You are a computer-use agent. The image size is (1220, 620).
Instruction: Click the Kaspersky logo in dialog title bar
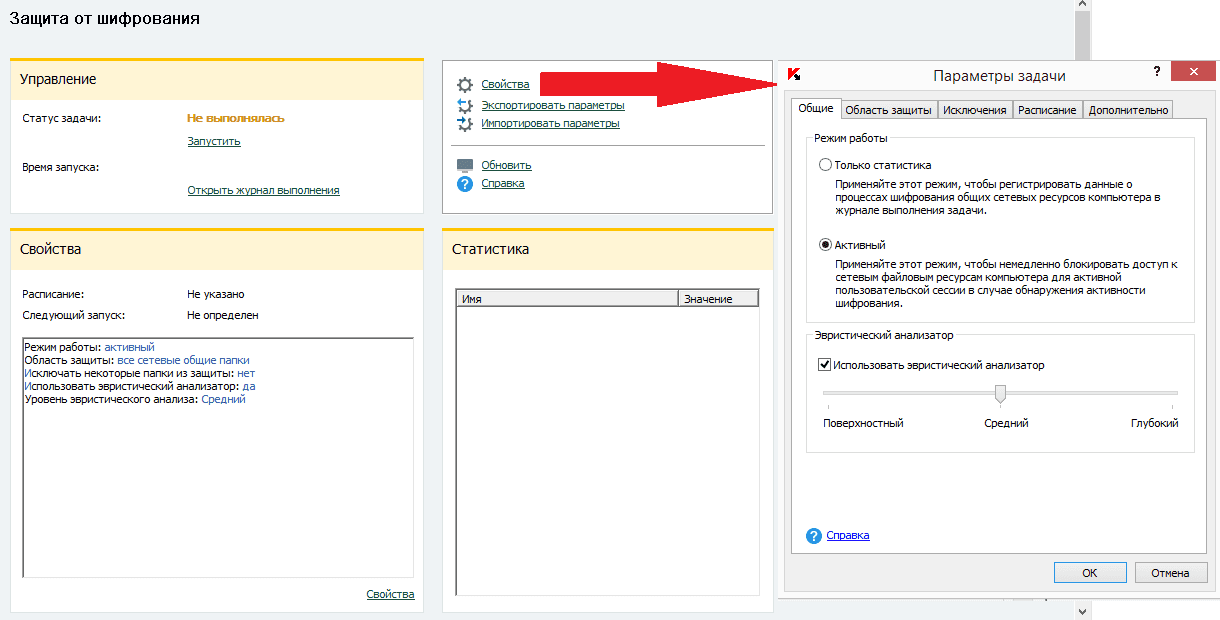click(794, 74)
